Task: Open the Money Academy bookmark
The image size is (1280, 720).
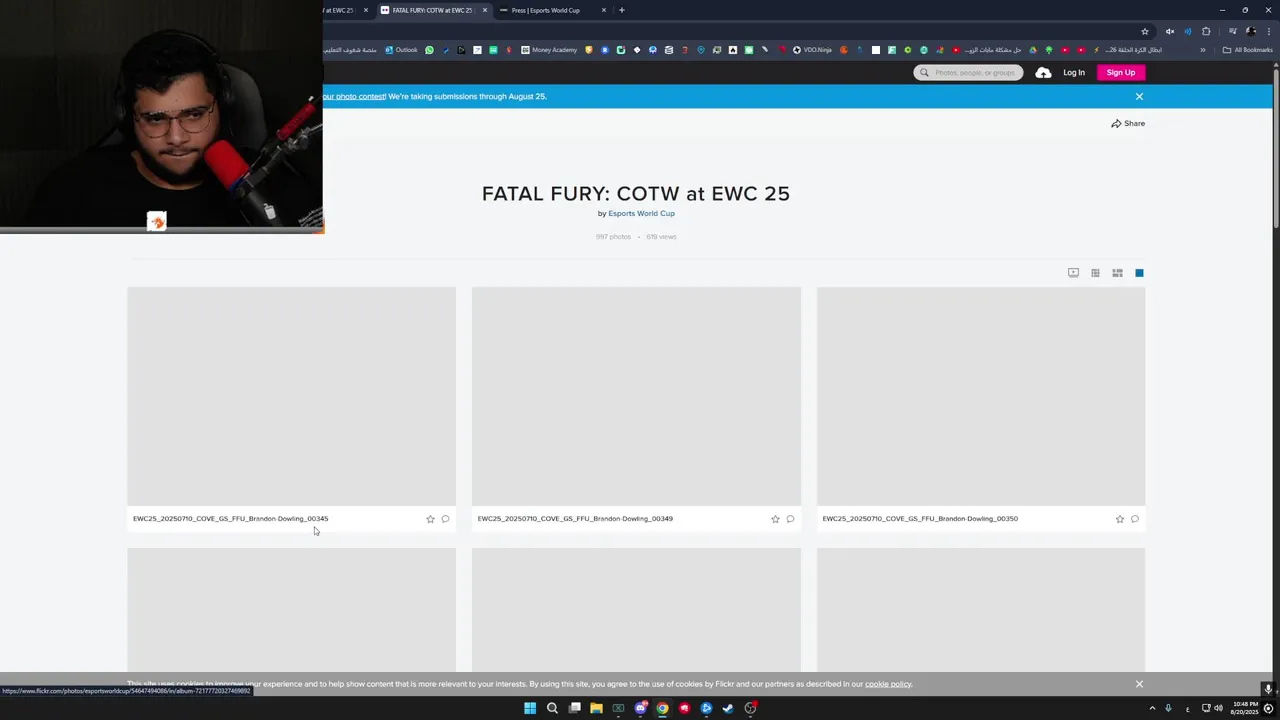Action: (x=549, y=50)
